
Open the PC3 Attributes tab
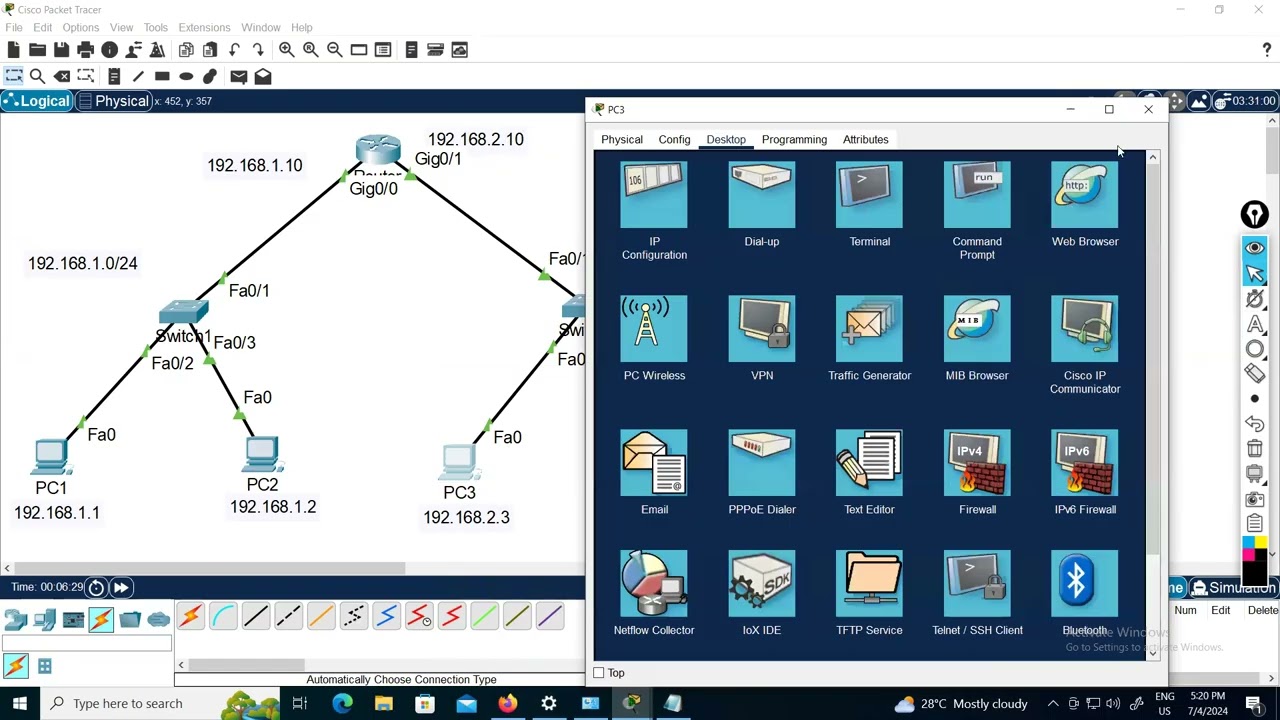pos(865,140)
